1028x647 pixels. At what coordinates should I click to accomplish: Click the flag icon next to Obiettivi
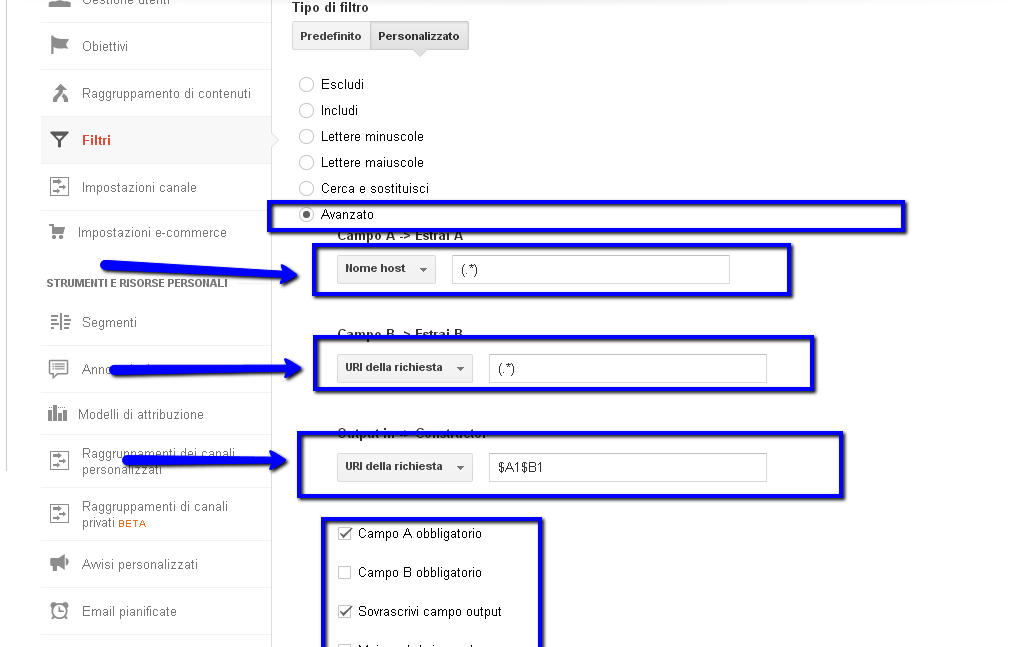click(60, 46)
